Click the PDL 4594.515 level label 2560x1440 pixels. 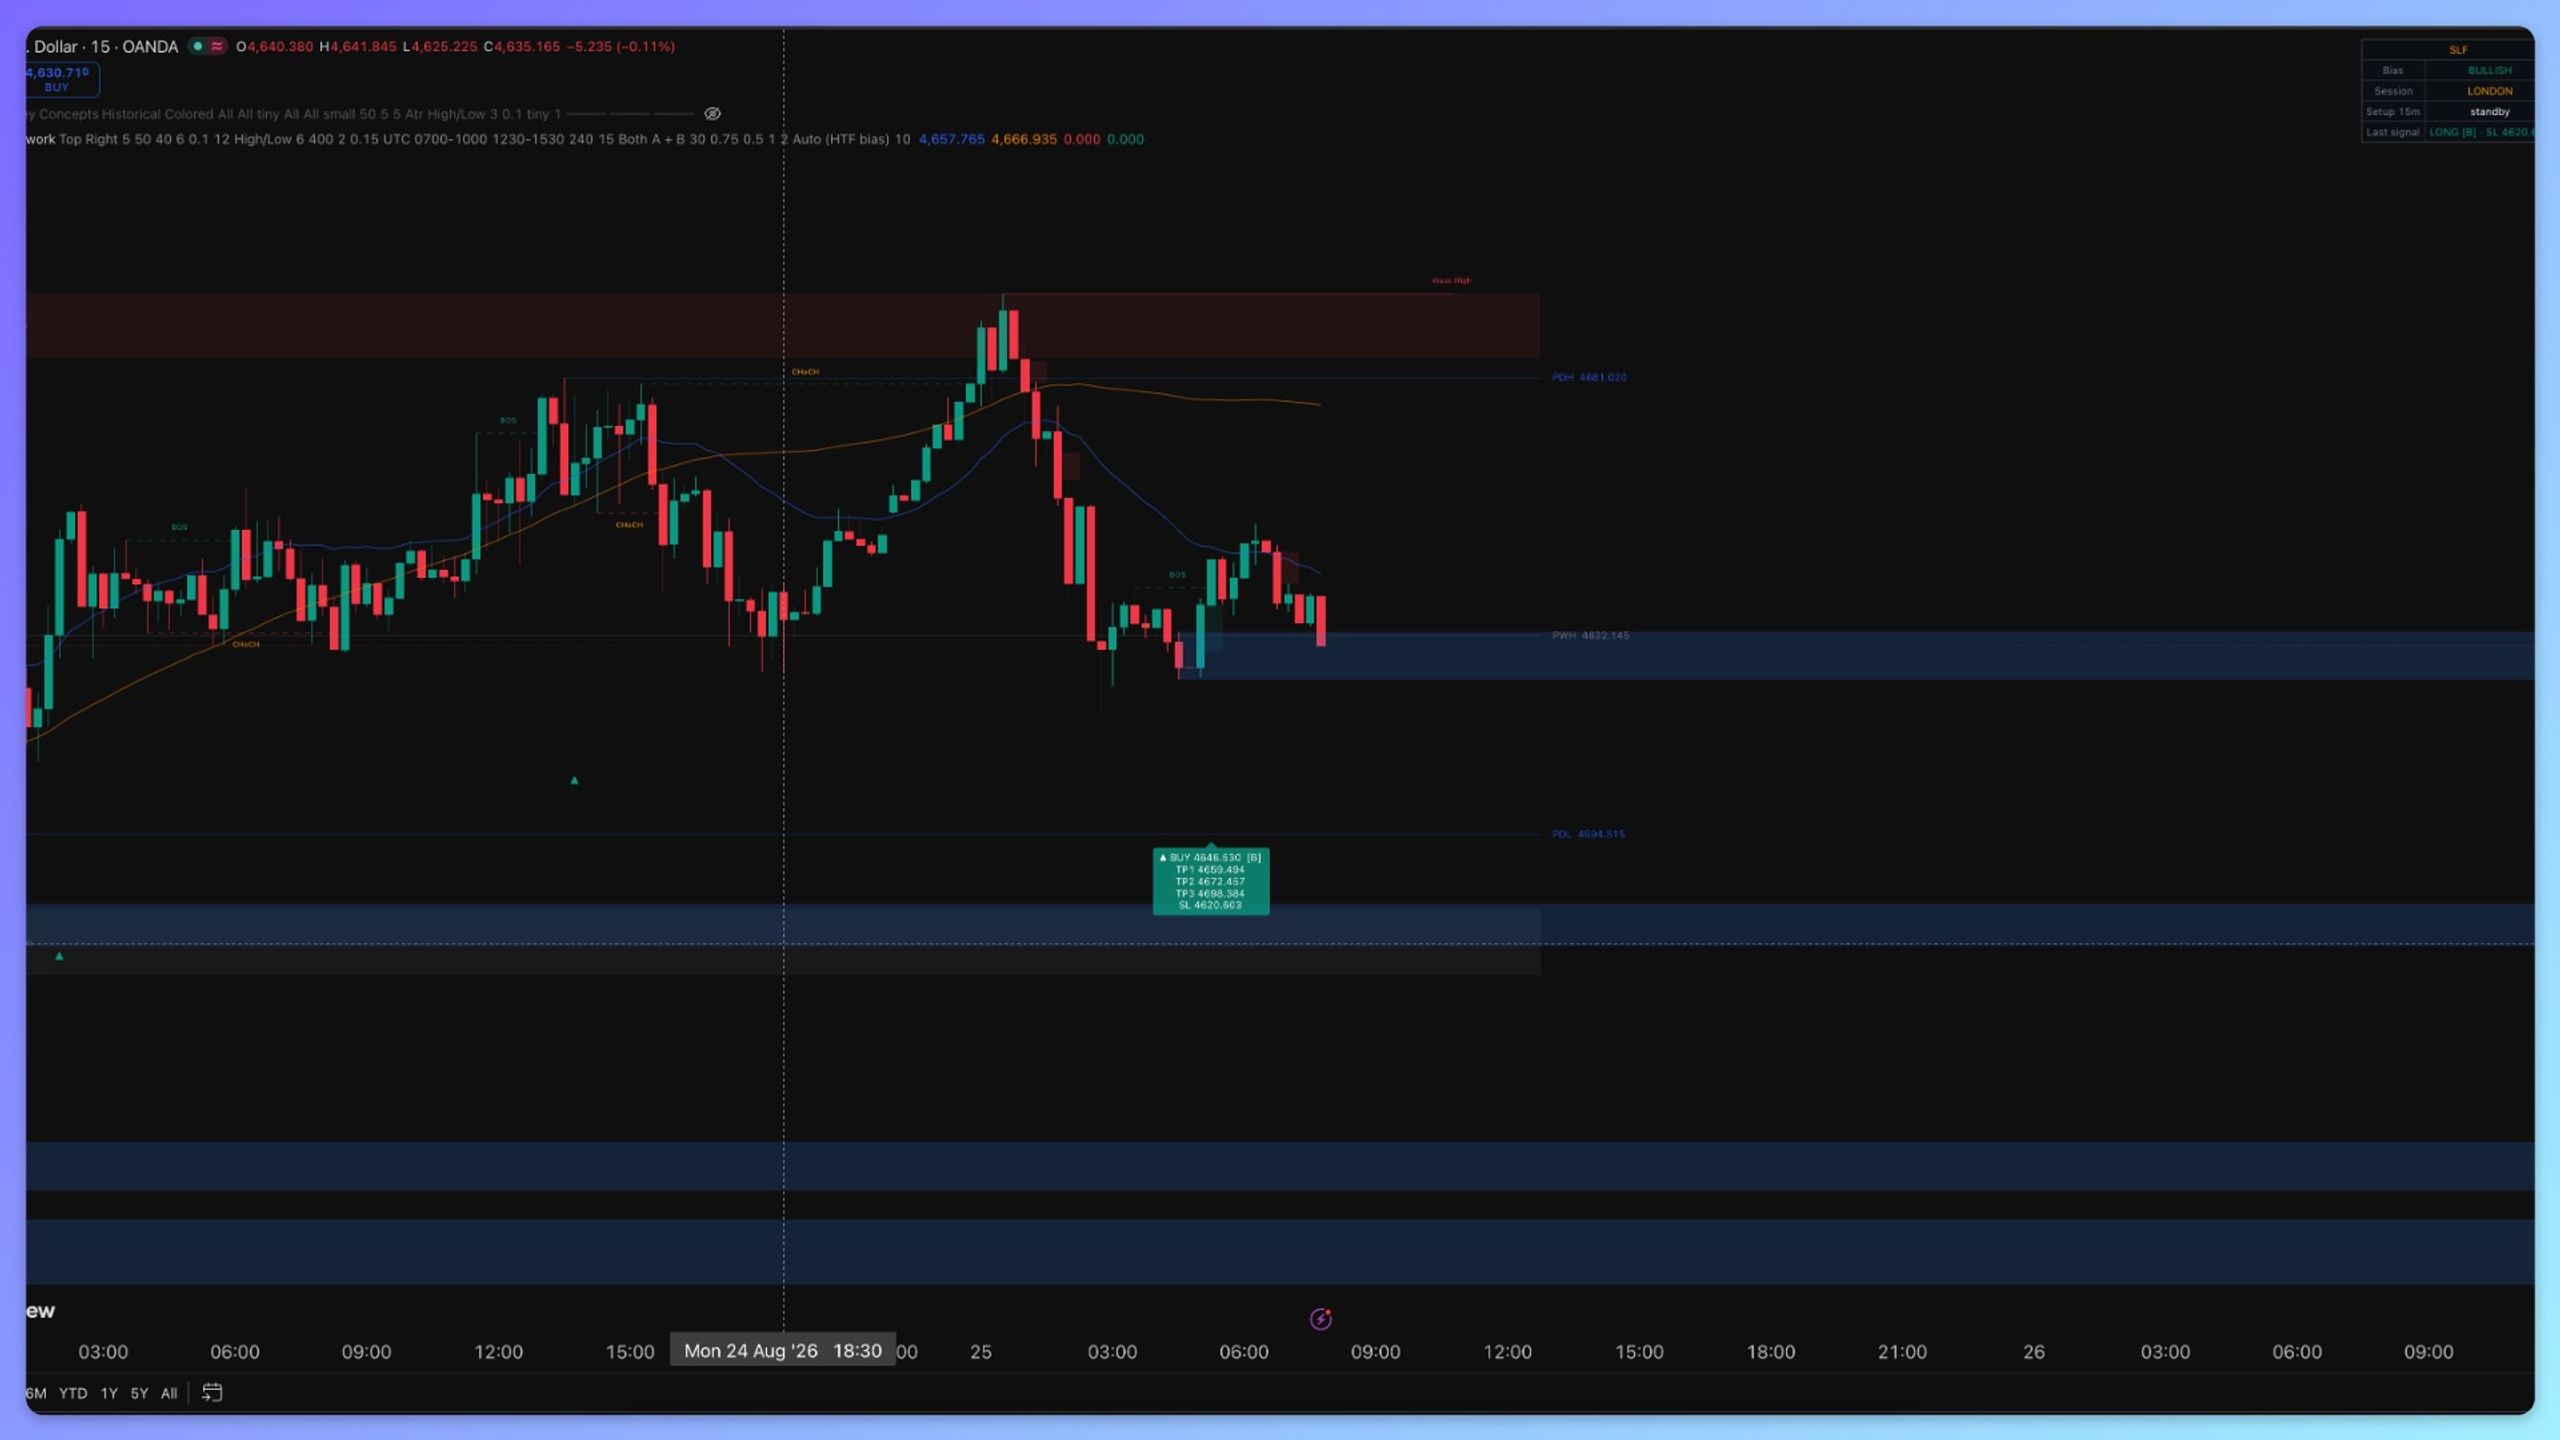(x=1588, y=834)
